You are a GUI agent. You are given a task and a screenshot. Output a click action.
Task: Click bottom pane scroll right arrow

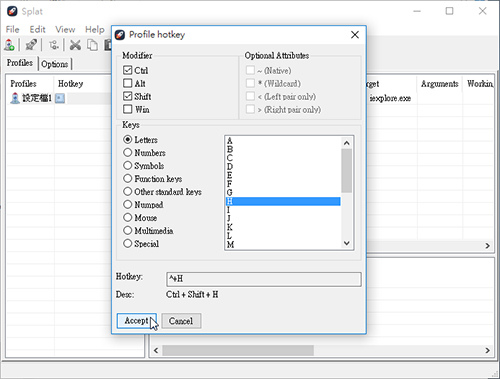[487, 350]
